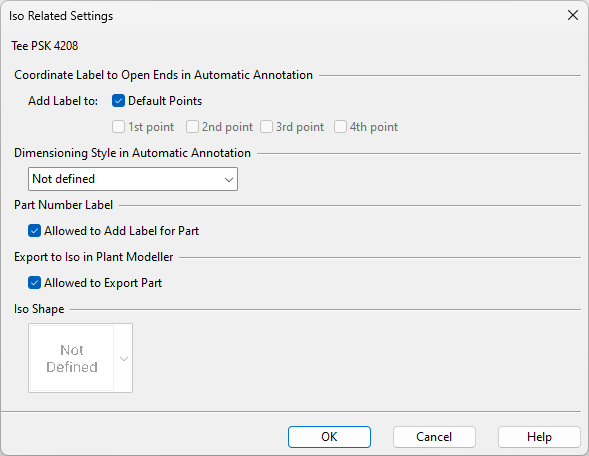The image size is (589, 456).
Task: Open the Help button
Action: point(539,437)
